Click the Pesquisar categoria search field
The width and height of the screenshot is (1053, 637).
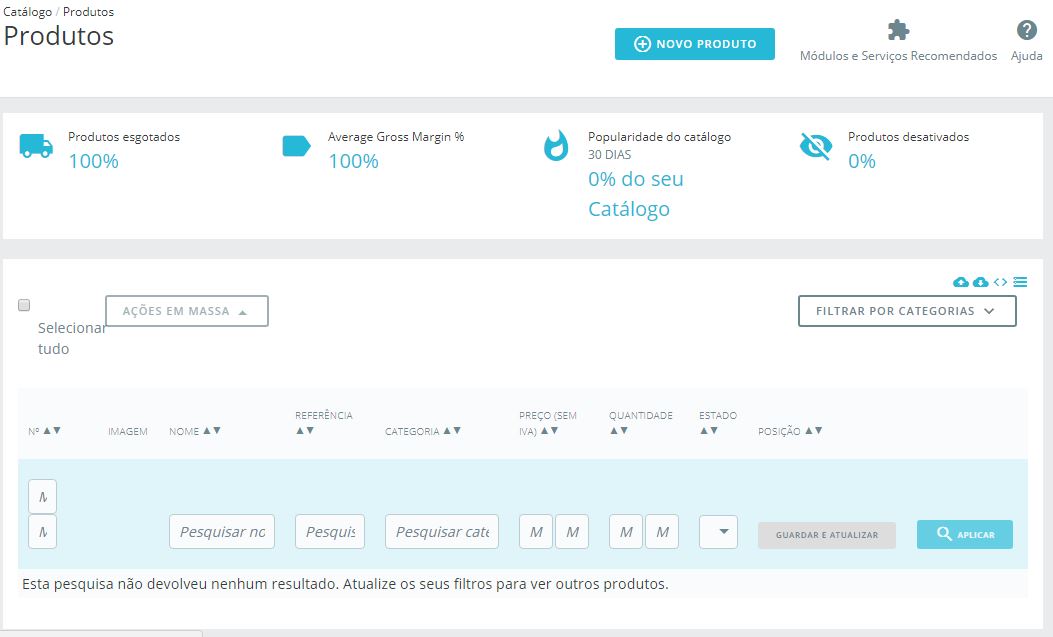(442, 532)
